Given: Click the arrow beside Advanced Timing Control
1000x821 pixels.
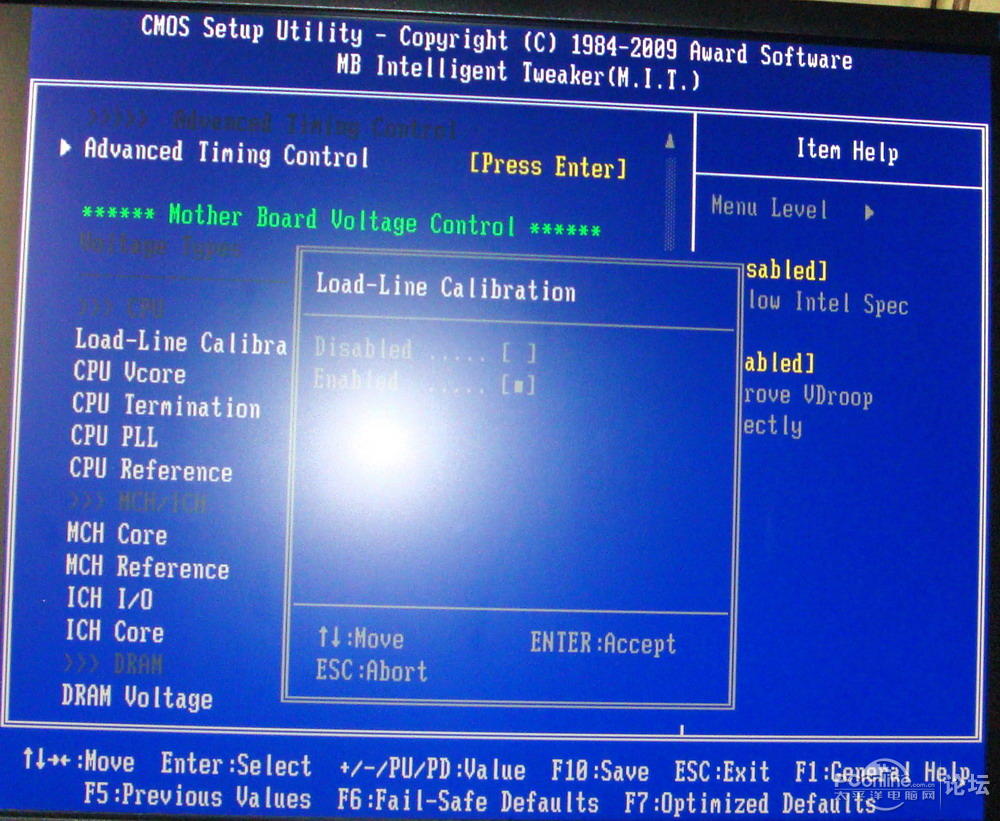Looking at the screenshot, I should [66, 148].
